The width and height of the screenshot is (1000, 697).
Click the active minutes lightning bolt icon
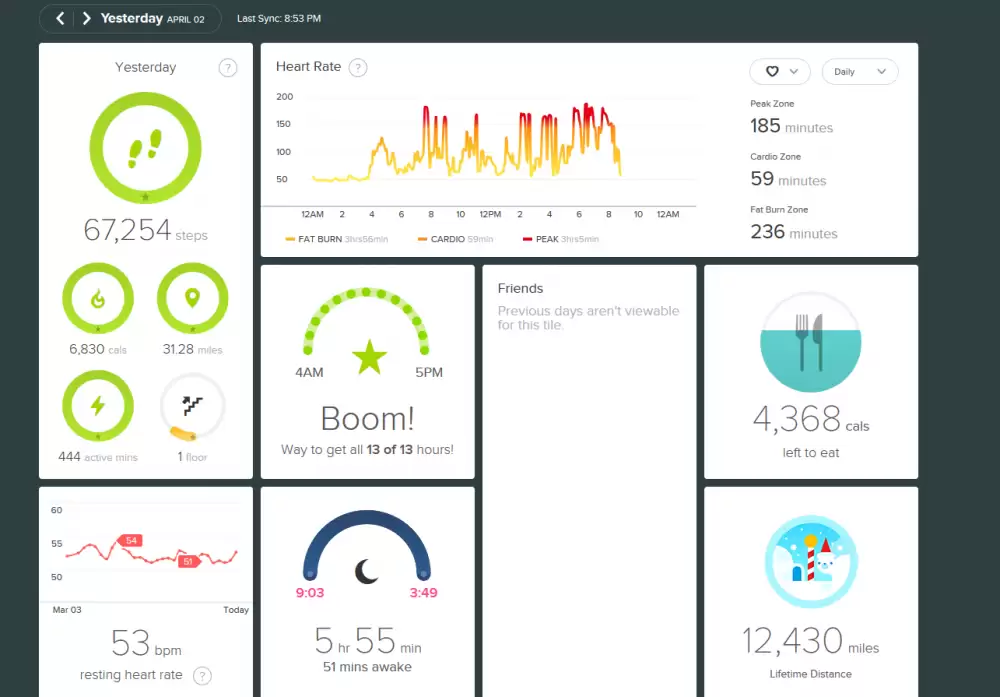98,405
